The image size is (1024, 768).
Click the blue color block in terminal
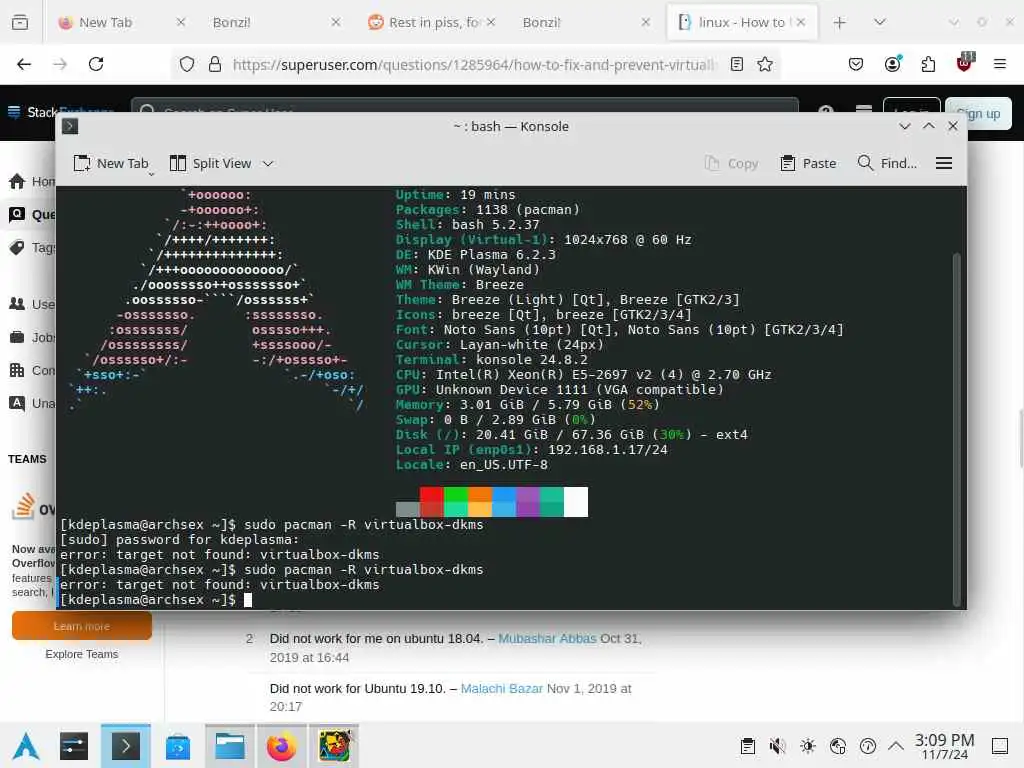[504, 502]
